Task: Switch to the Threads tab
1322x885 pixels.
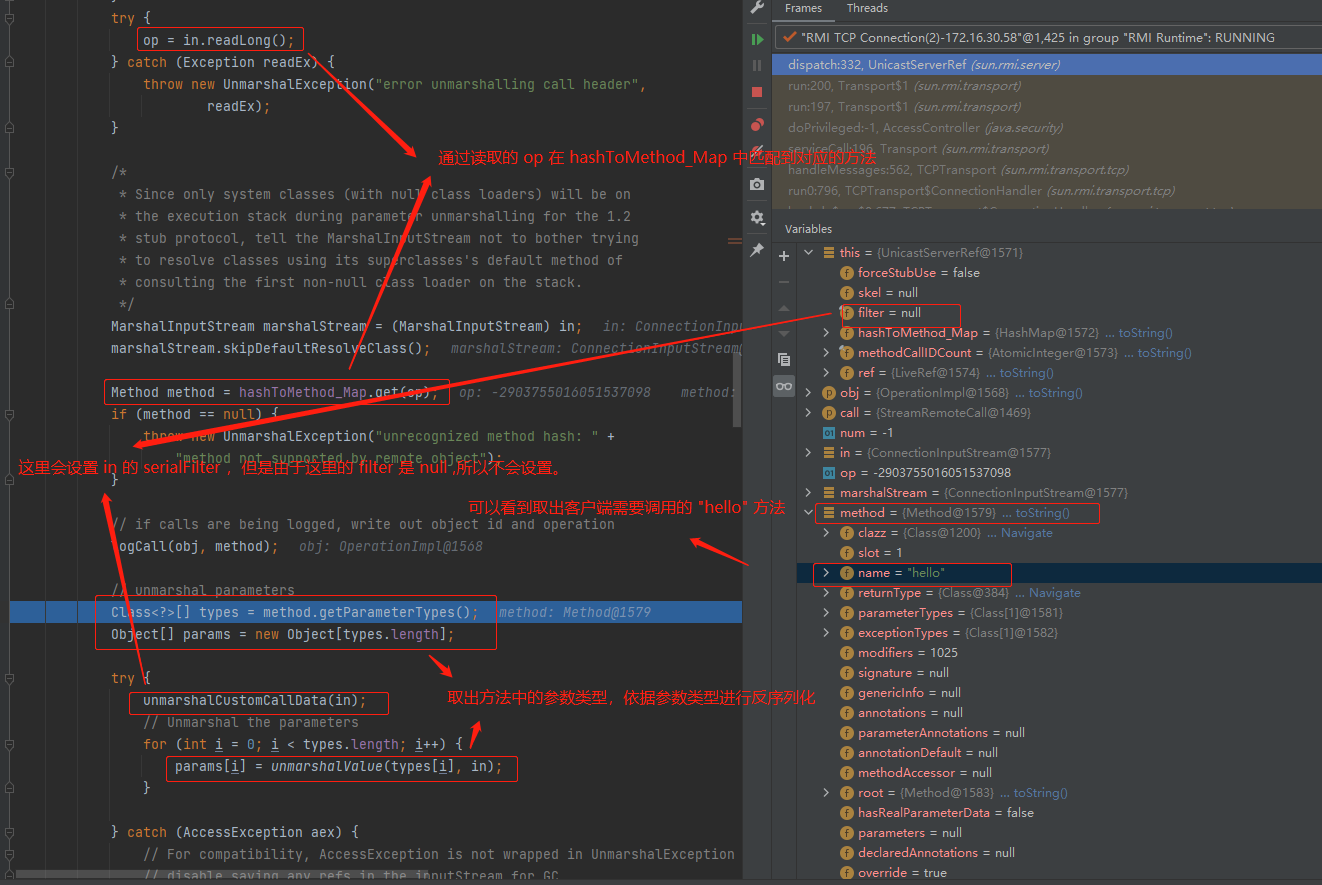Action: pyautogui.click(x=867, y=8)
